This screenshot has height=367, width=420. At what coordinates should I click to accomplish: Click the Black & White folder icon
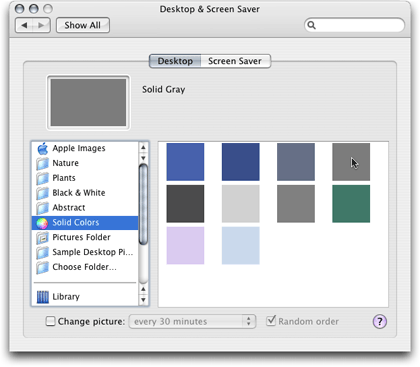coord(43,193)
